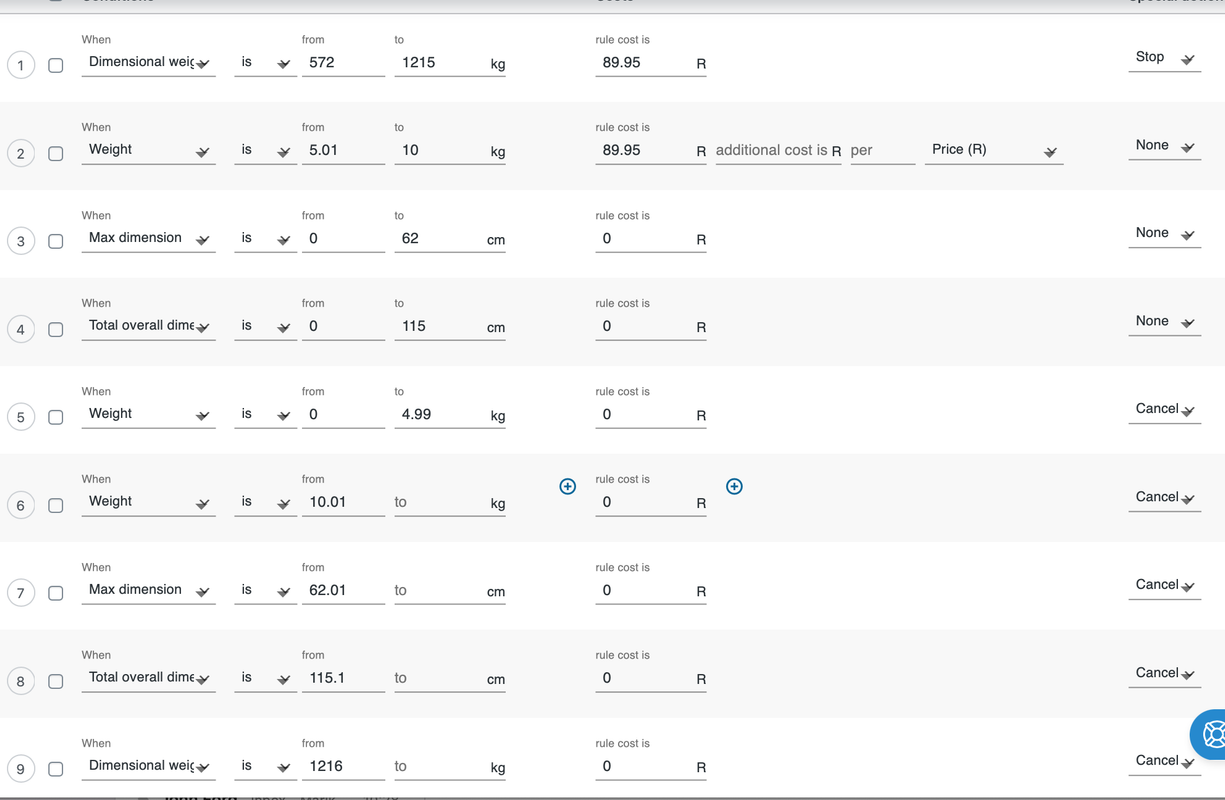Click rule 1 'from' field showing 572
1225x800 pixels.
(343, 62)
